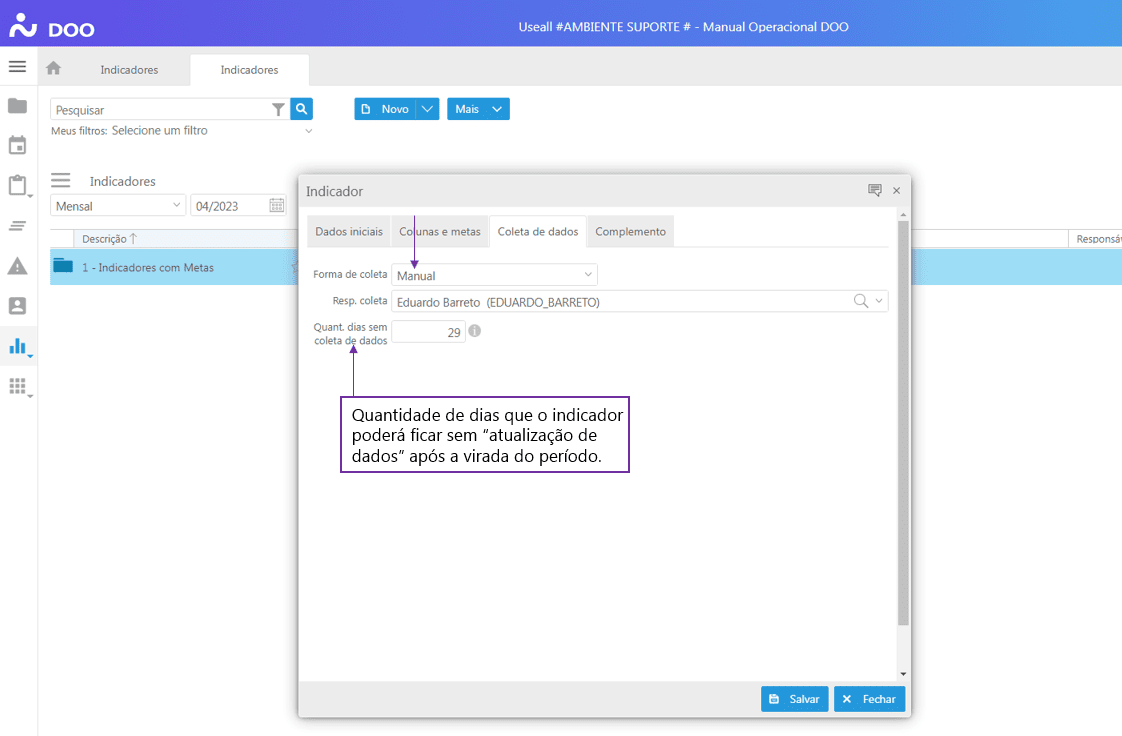1122x736 pixels.
Task: Click the dialog vertical scrollbar
Action: (x=903, y=420)
